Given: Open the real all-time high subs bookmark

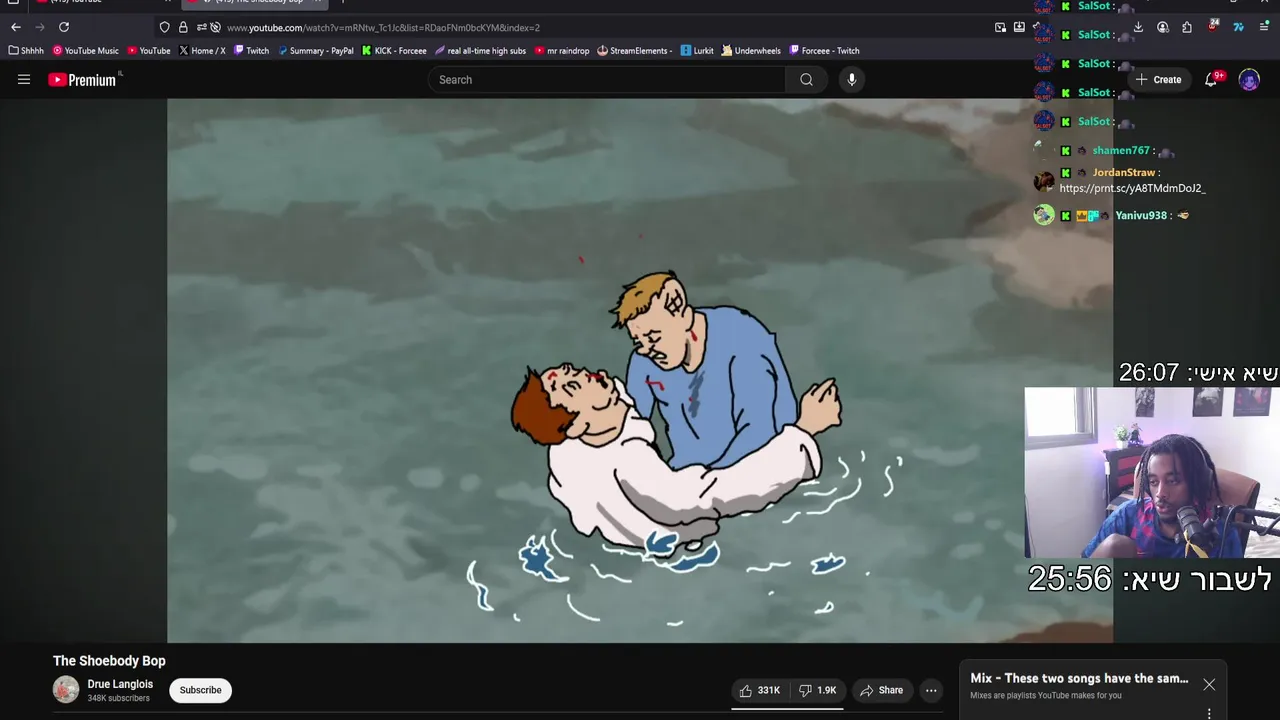Looking at the screenshot, I should (x=481, y=51).
